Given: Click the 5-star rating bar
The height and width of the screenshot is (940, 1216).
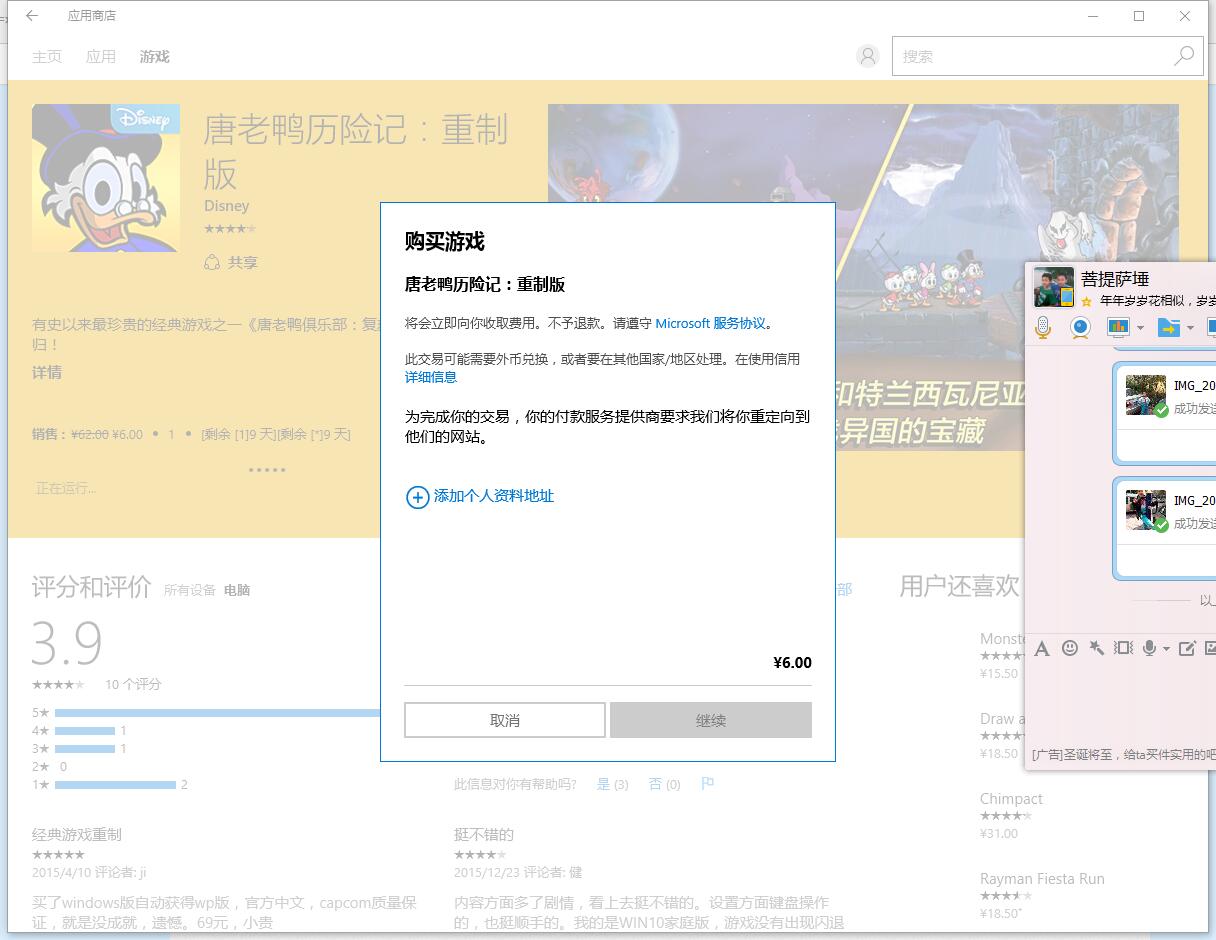Looking at the screenshot, I should [x=217, y=713].
